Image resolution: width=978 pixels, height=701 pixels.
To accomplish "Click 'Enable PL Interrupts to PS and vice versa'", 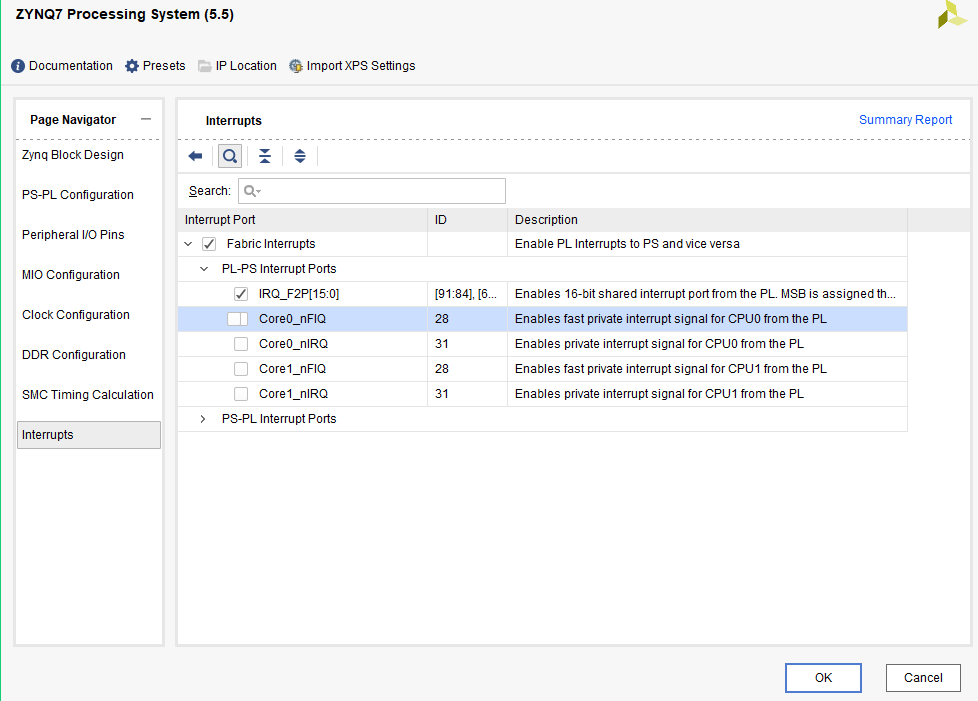I will click(x=627, y=244).
